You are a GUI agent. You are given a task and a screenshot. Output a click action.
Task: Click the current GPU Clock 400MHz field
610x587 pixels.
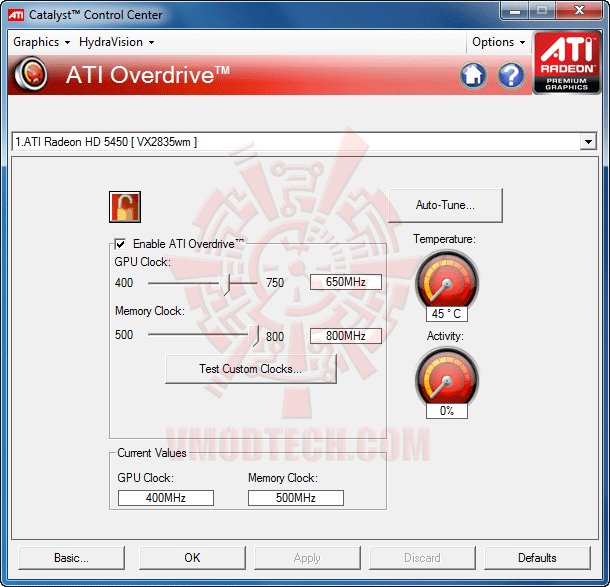click(x=166, y=498)
